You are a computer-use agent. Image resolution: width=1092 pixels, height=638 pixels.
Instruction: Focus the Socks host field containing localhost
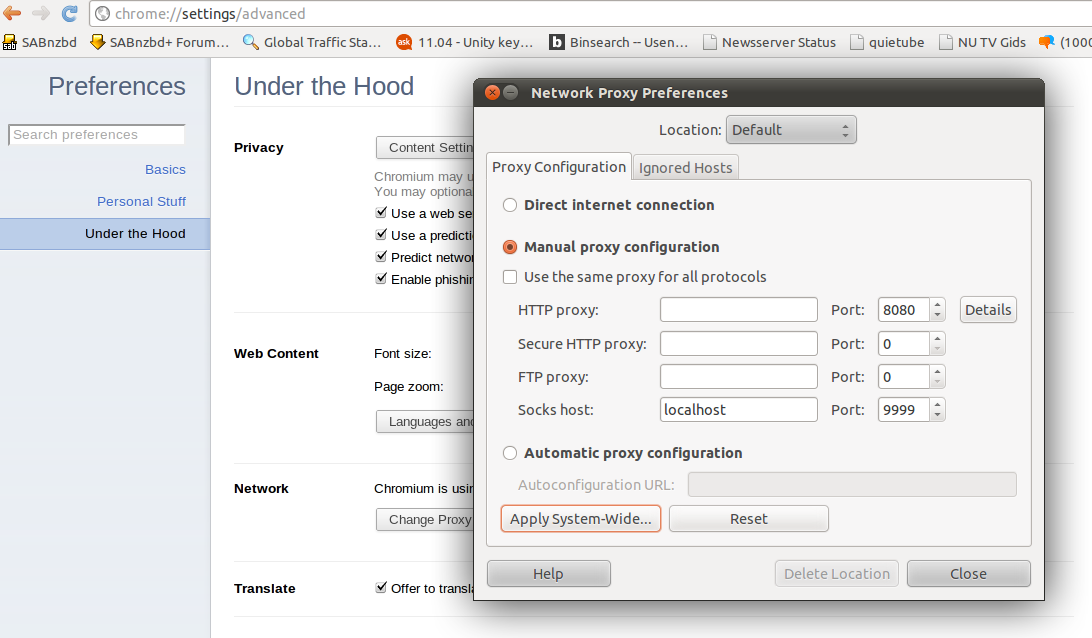(739, 410)
